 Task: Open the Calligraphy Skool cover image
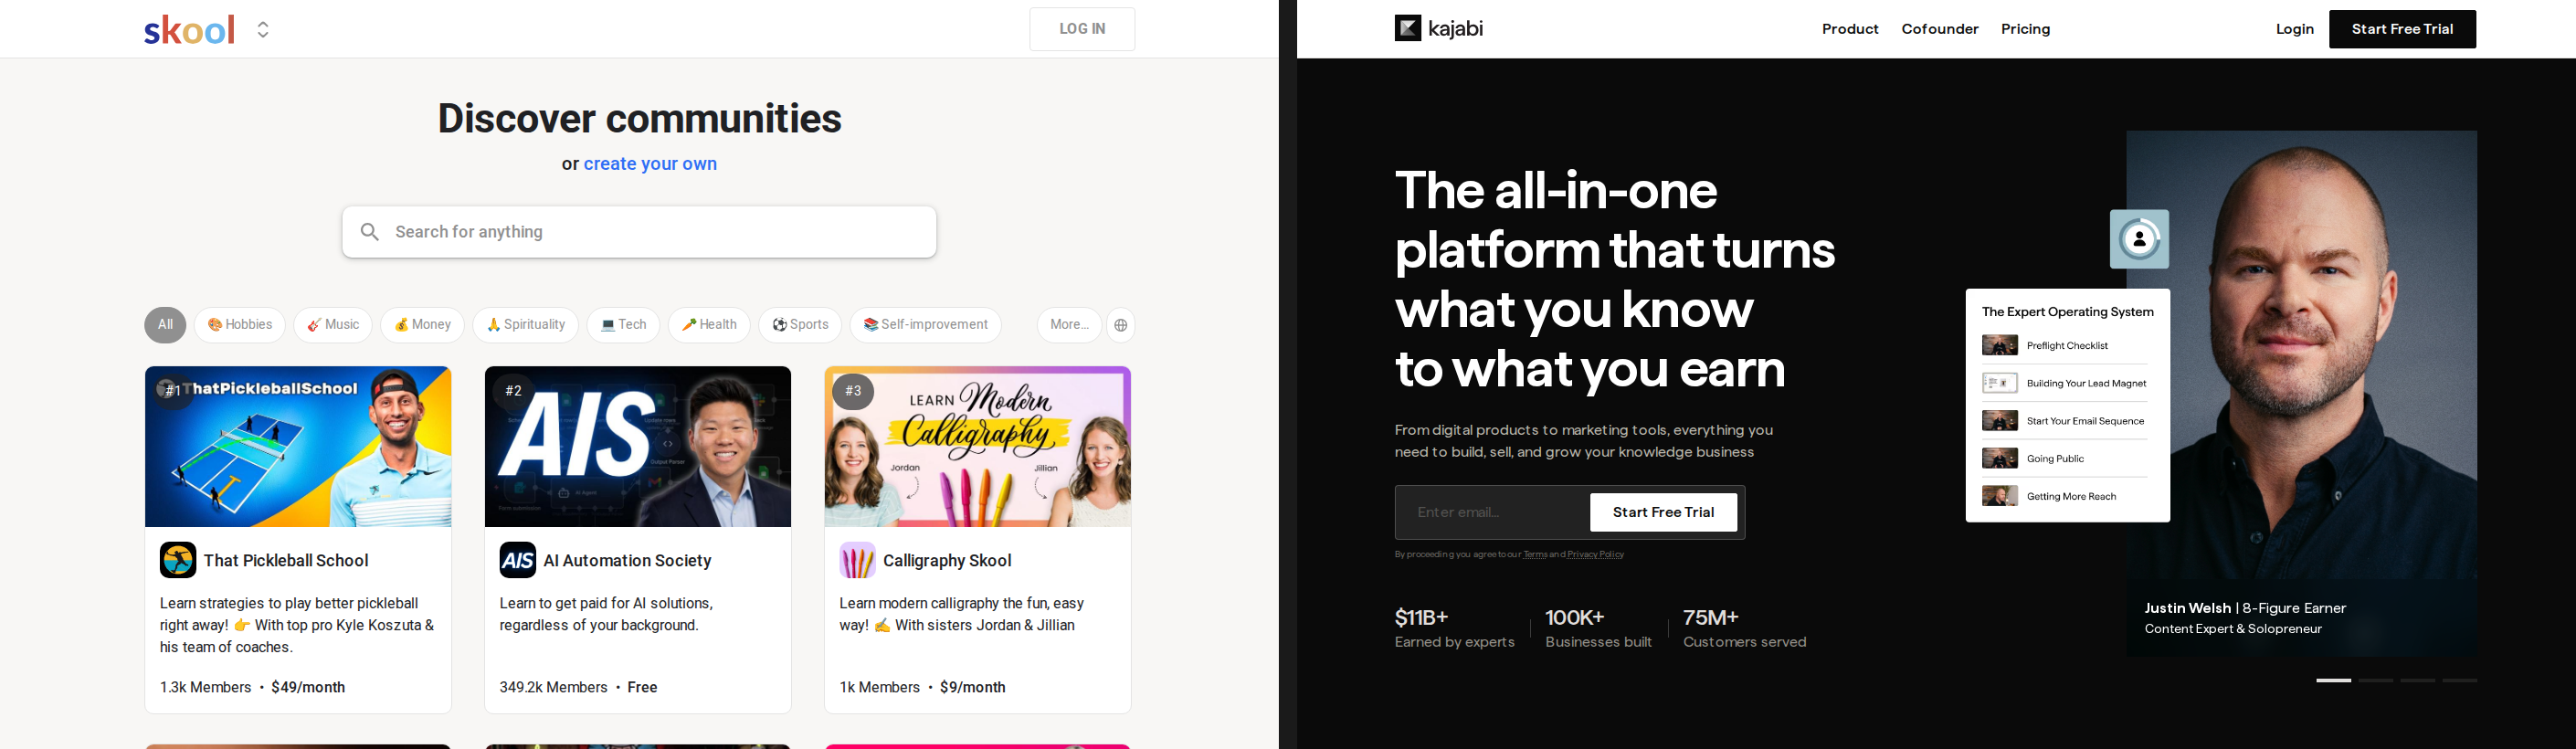[x=978, y=446]
